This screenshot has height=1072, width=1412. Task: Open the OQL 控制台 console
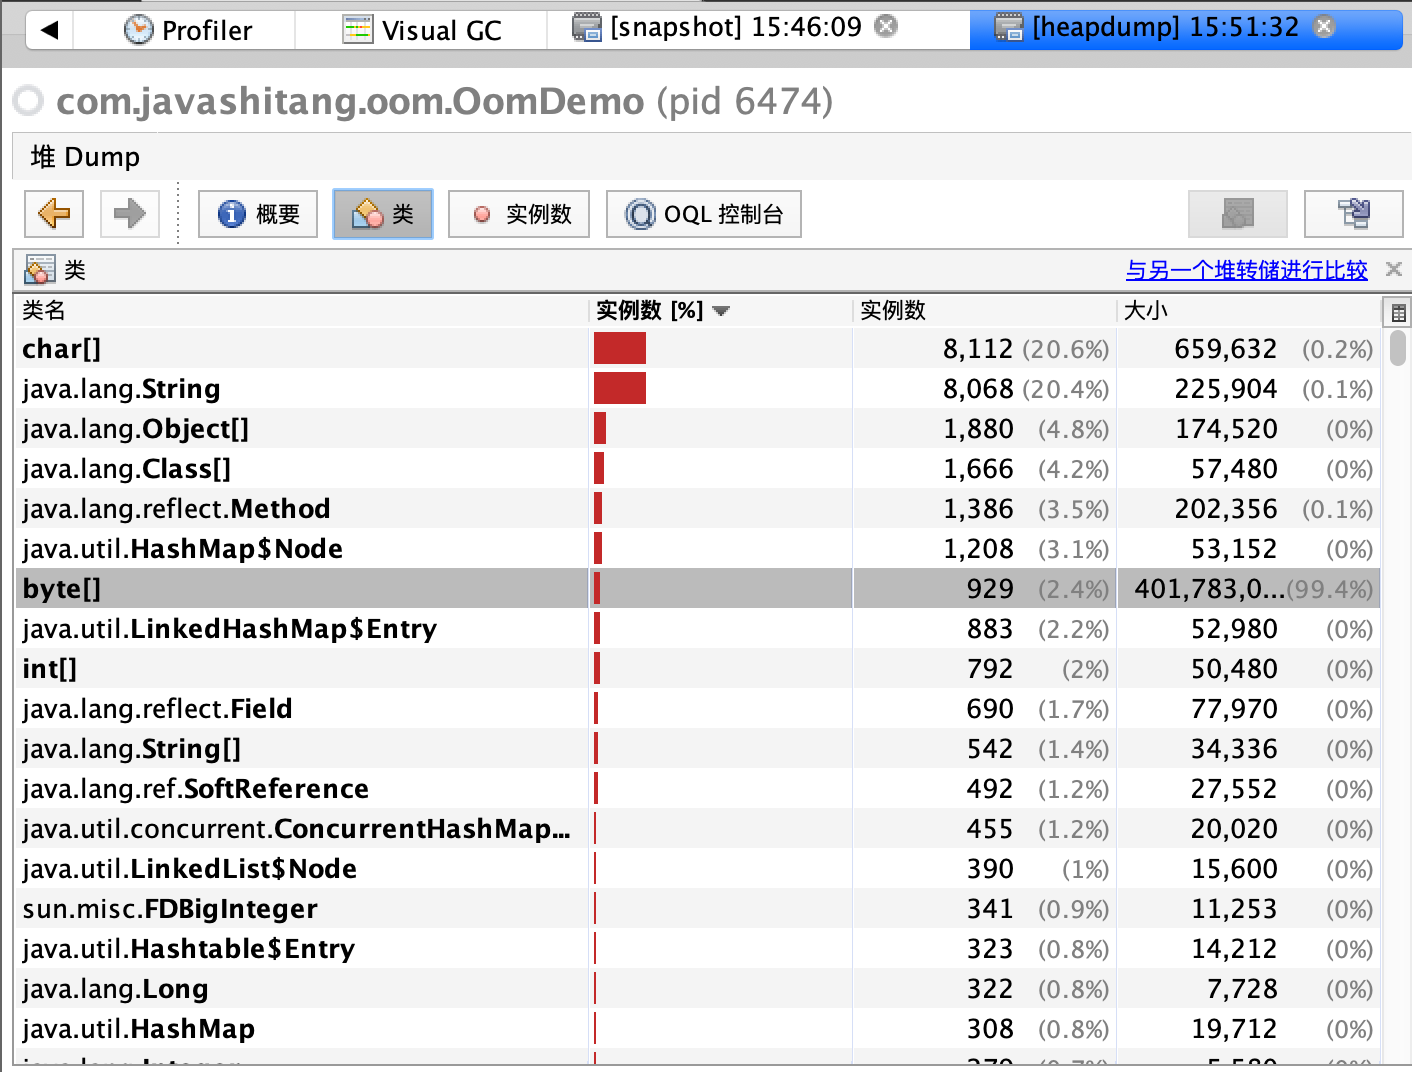704,214
